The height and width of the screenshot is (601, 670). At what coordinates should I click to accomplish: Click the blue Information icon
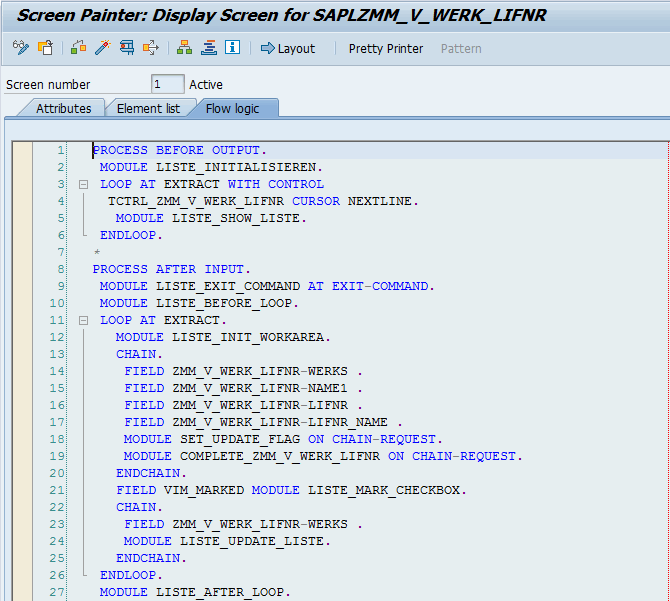click(x=232, y=47)
